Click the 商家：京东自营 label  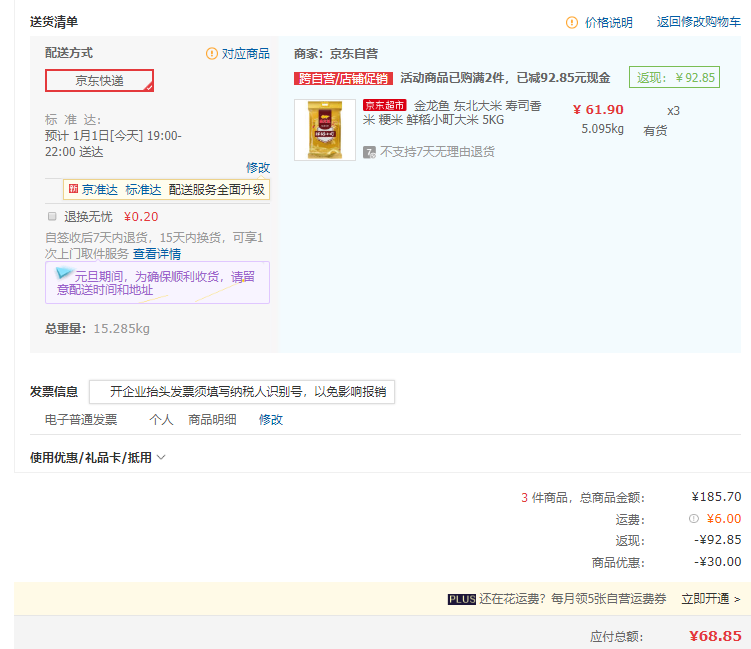[336, 54]
